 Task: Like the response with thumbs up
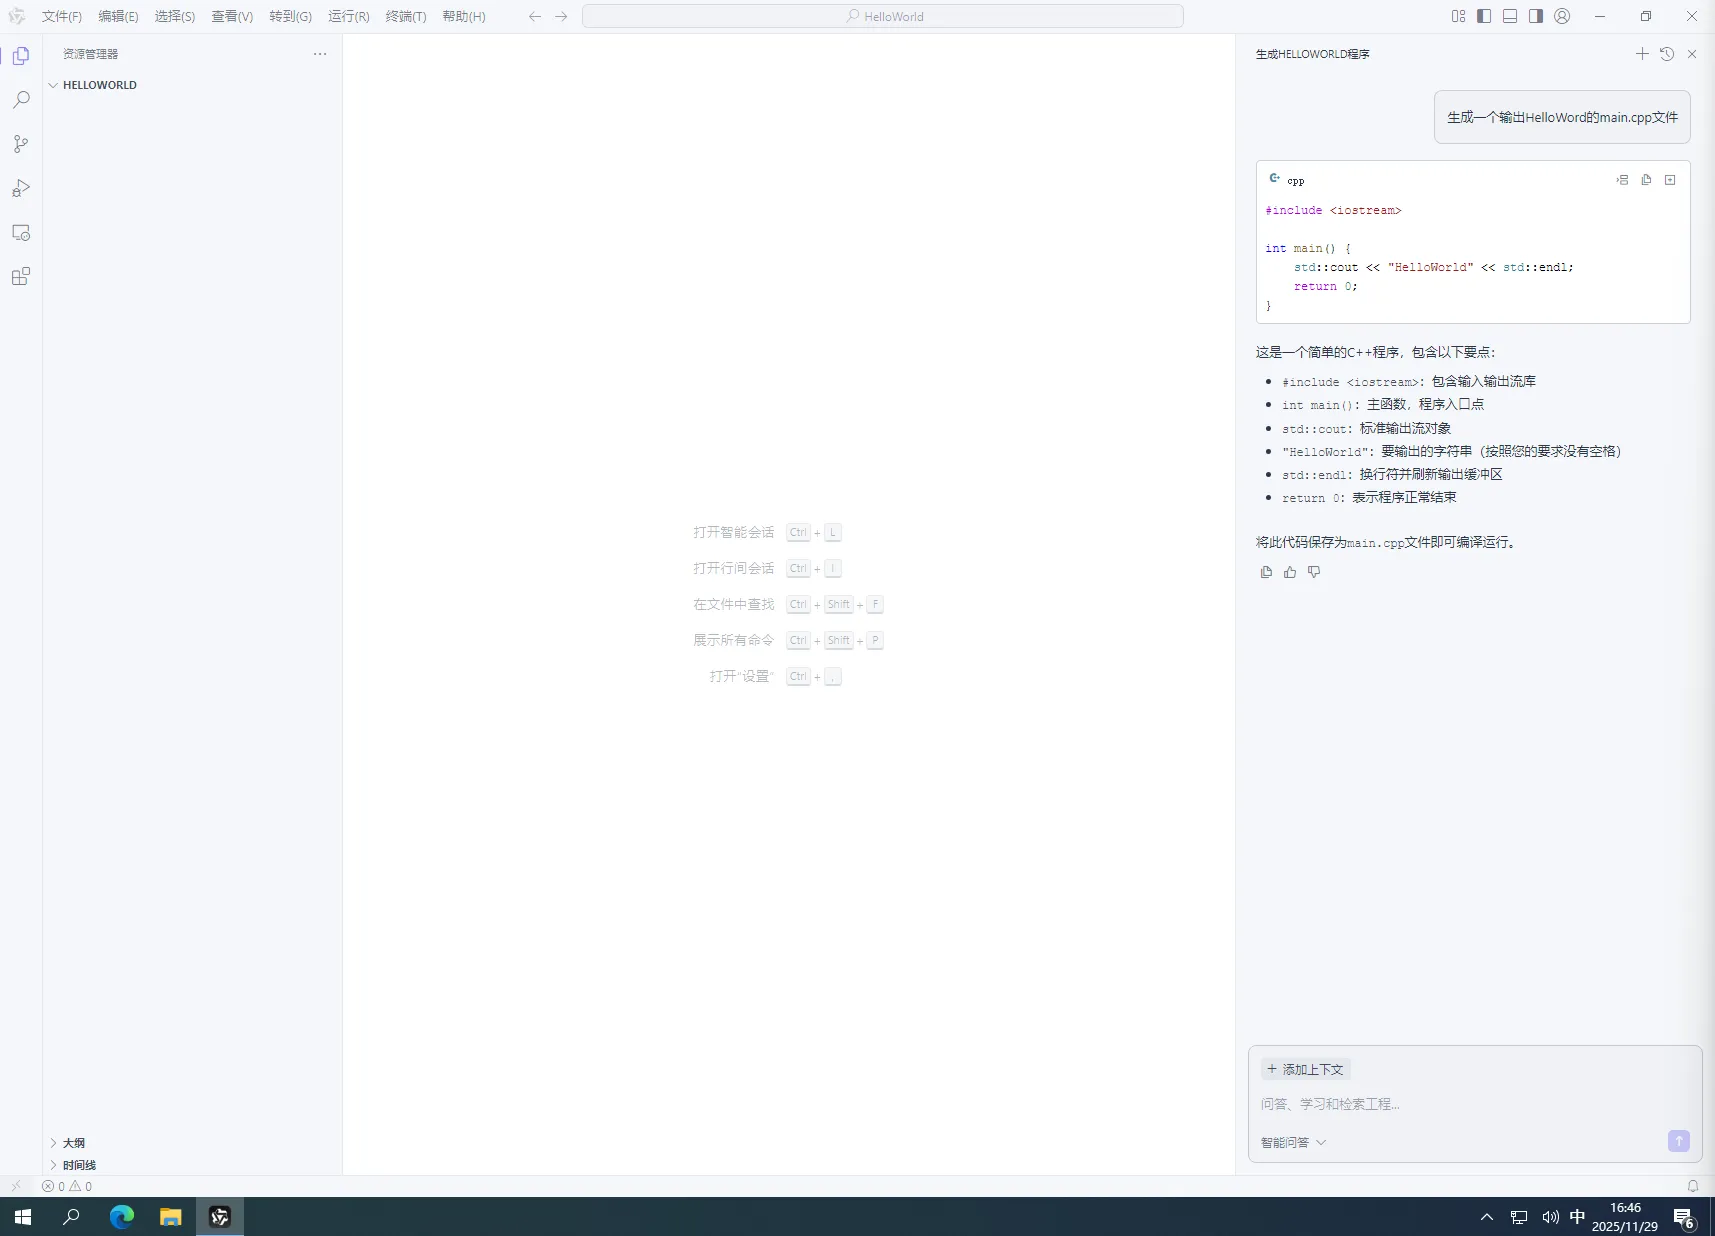coord(1290,572)
